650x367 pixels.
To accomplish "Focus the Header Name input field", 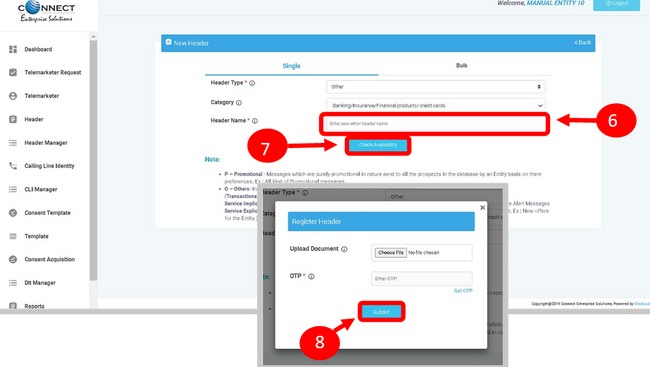I will (x=434, y=124).
